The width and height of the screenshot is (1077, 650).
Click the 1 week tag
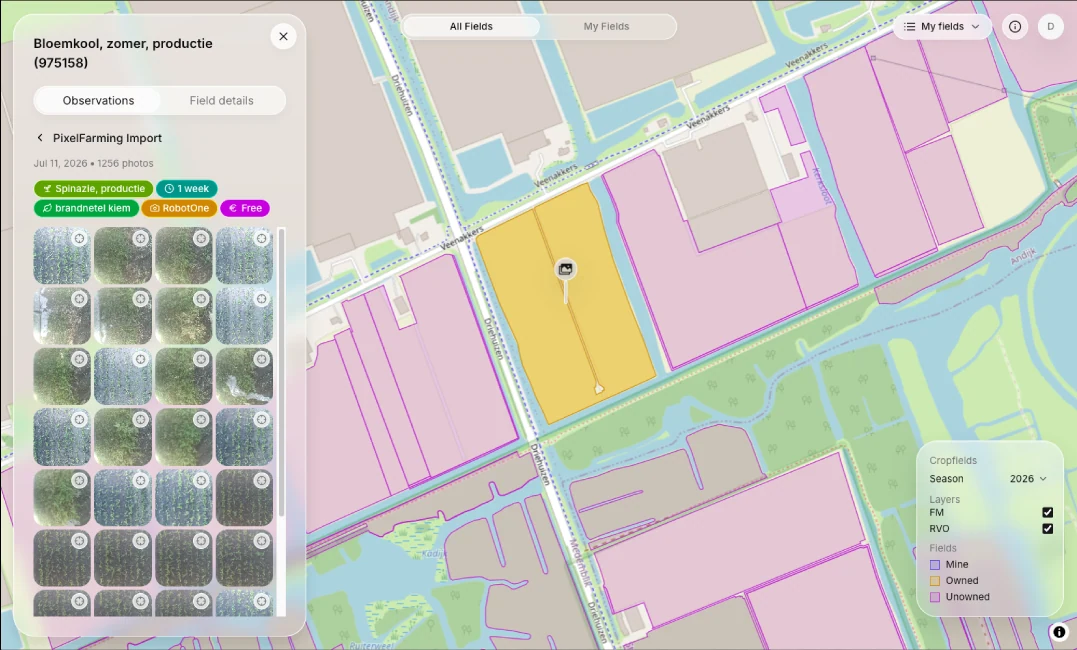point(187,189)
